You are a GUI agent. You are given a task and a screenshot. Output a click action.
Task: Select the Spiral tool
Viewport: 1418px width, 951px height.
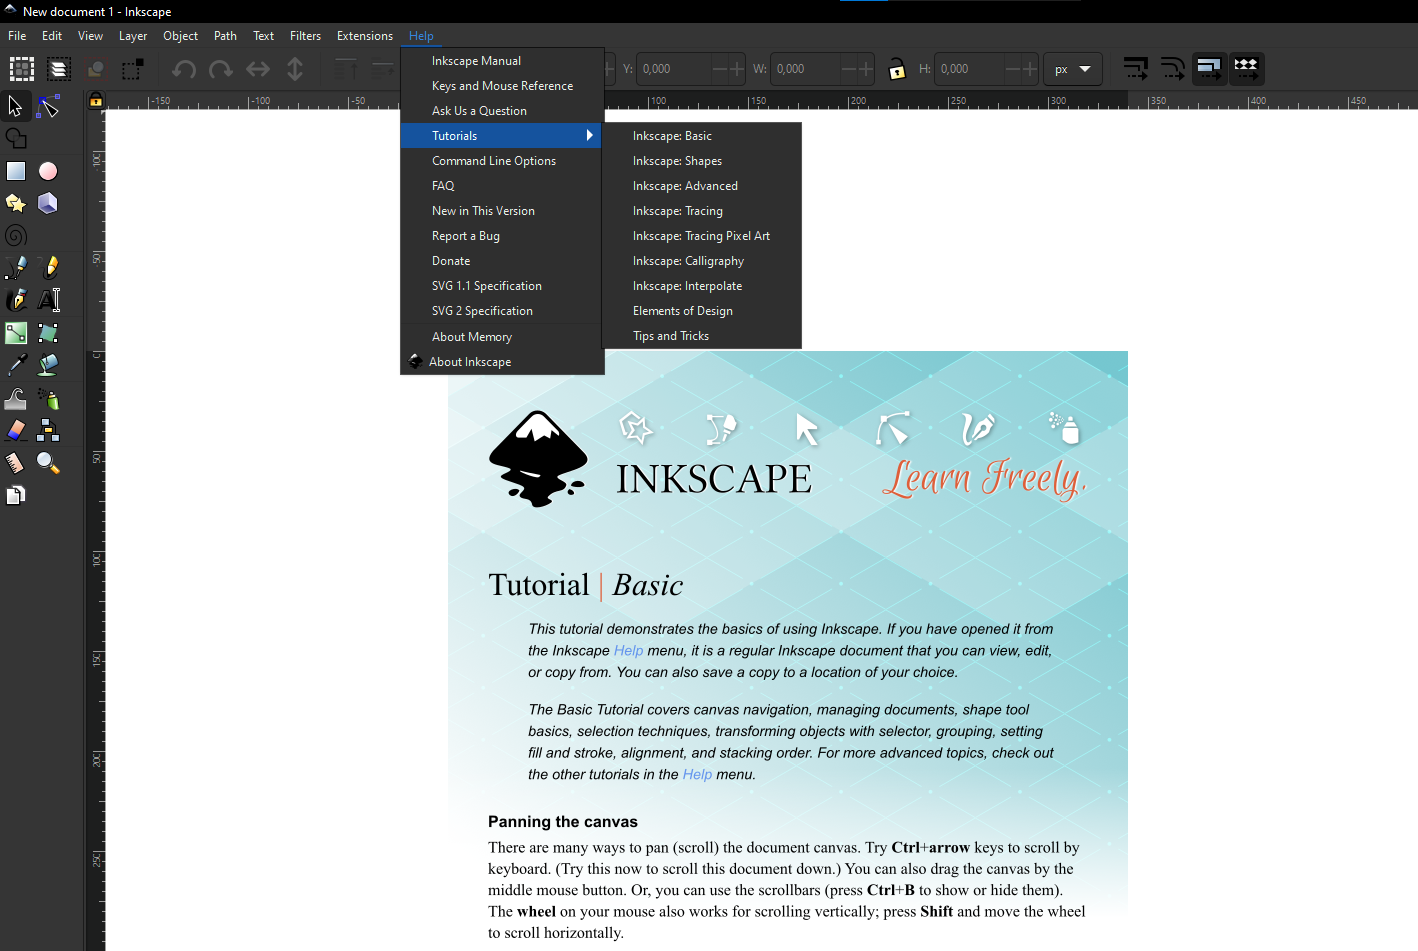coord(15,236)
